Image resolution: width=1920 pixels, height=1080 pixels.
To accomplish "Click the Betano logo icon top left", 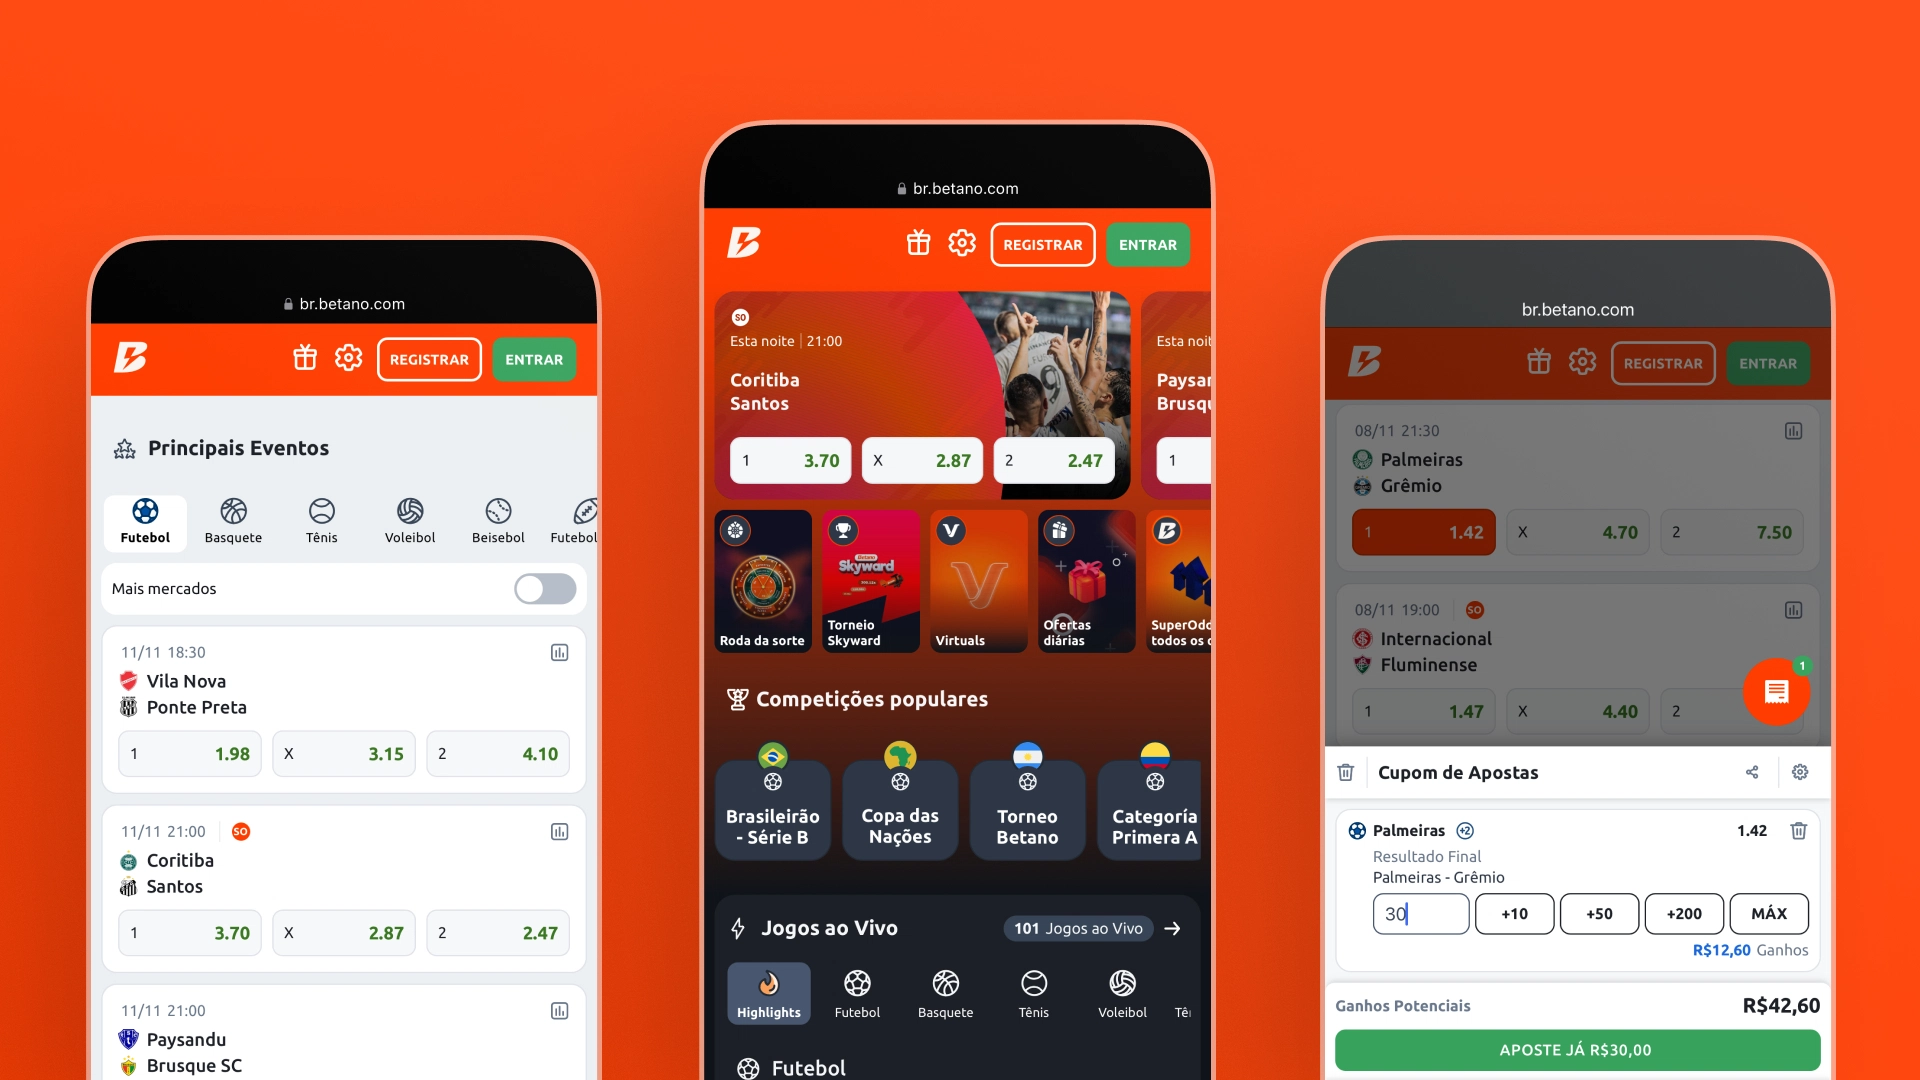I will coord(132,359).
